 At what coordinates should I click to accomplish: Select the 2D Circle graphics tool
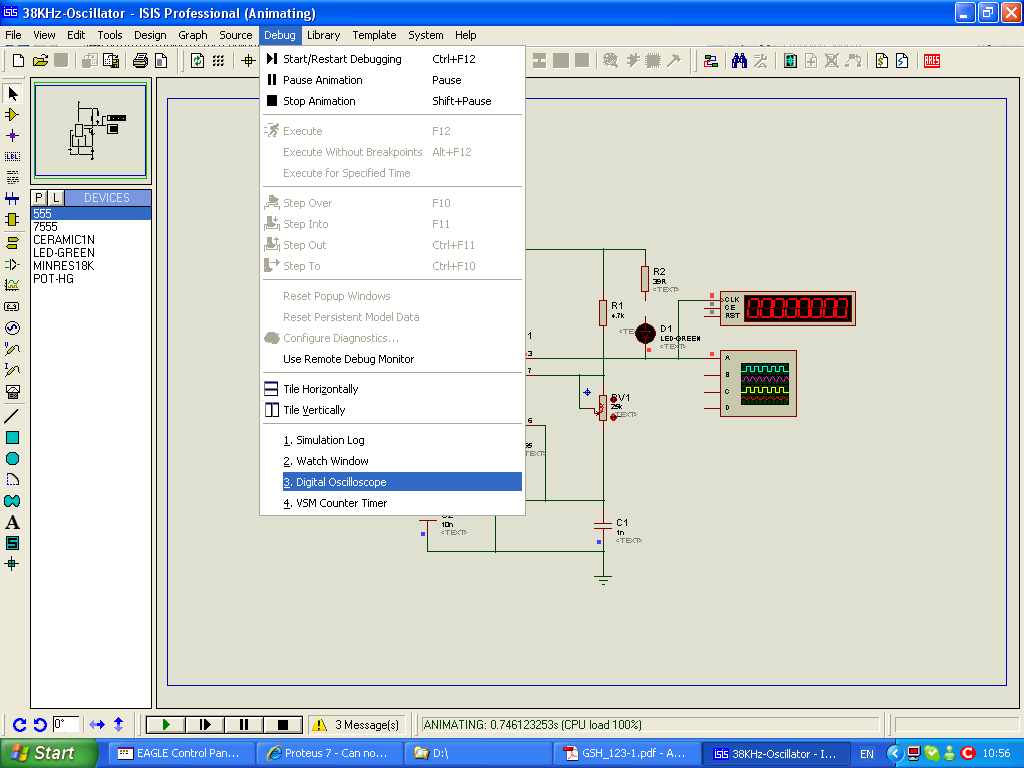pyautogui.click(x=12, y=458)
